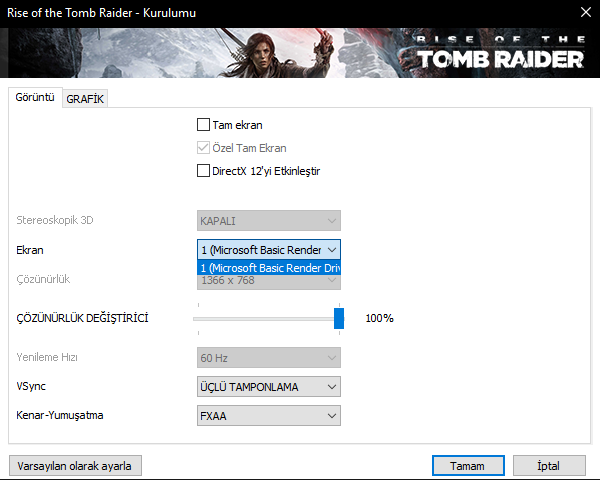The image size is (600, 480).
Task: Click the VSync label
Action: pos(31,386)
